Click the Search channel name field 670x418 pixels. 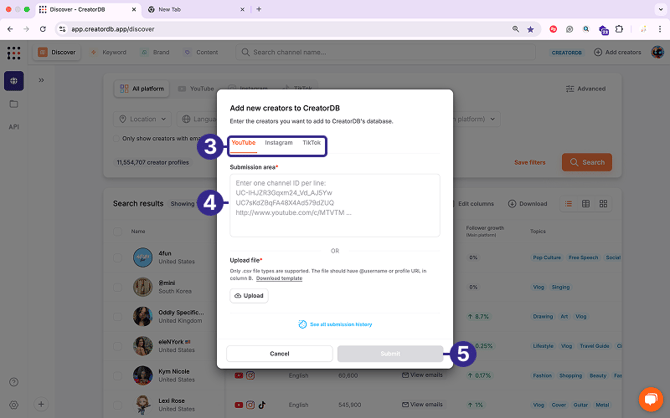[x=385, y=52]
